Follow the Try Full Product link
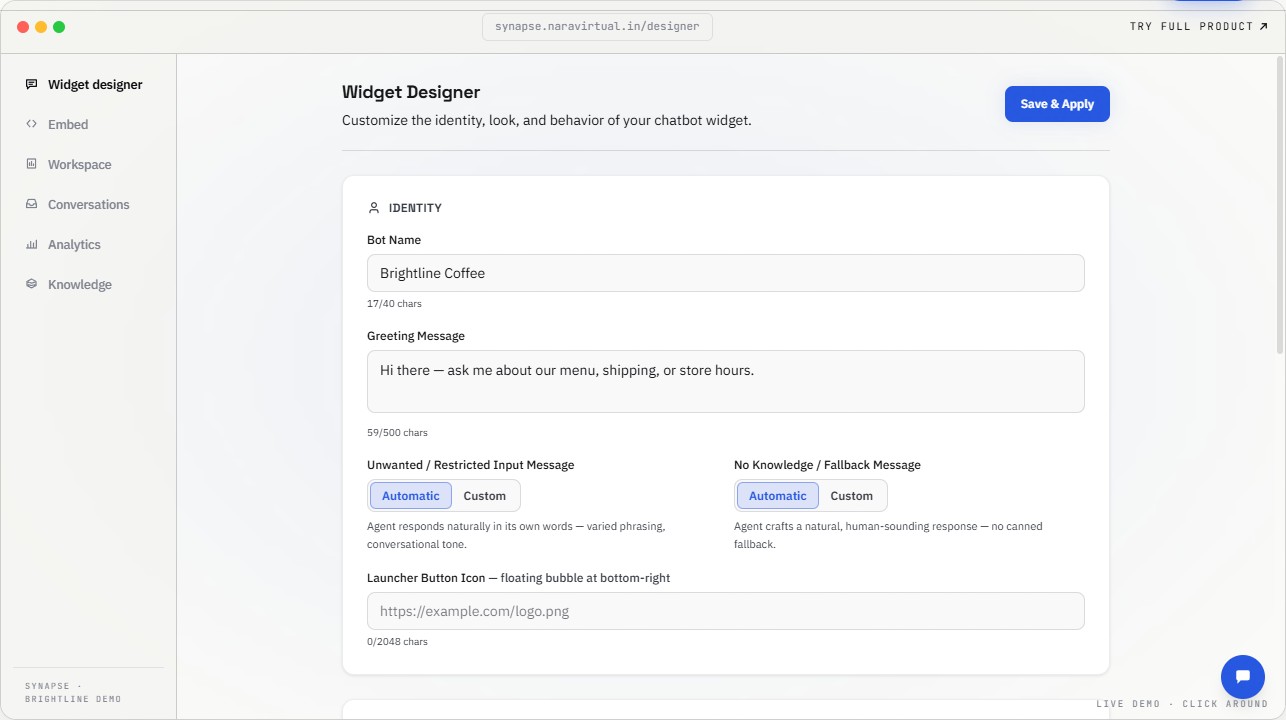This screenshot has width=1286, height=720. (1198, 27)
